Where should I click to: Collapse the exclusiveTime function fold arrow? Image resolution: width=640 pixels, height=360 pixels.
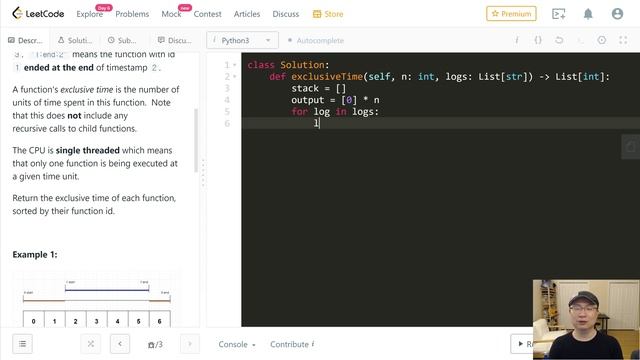(235, 77)
